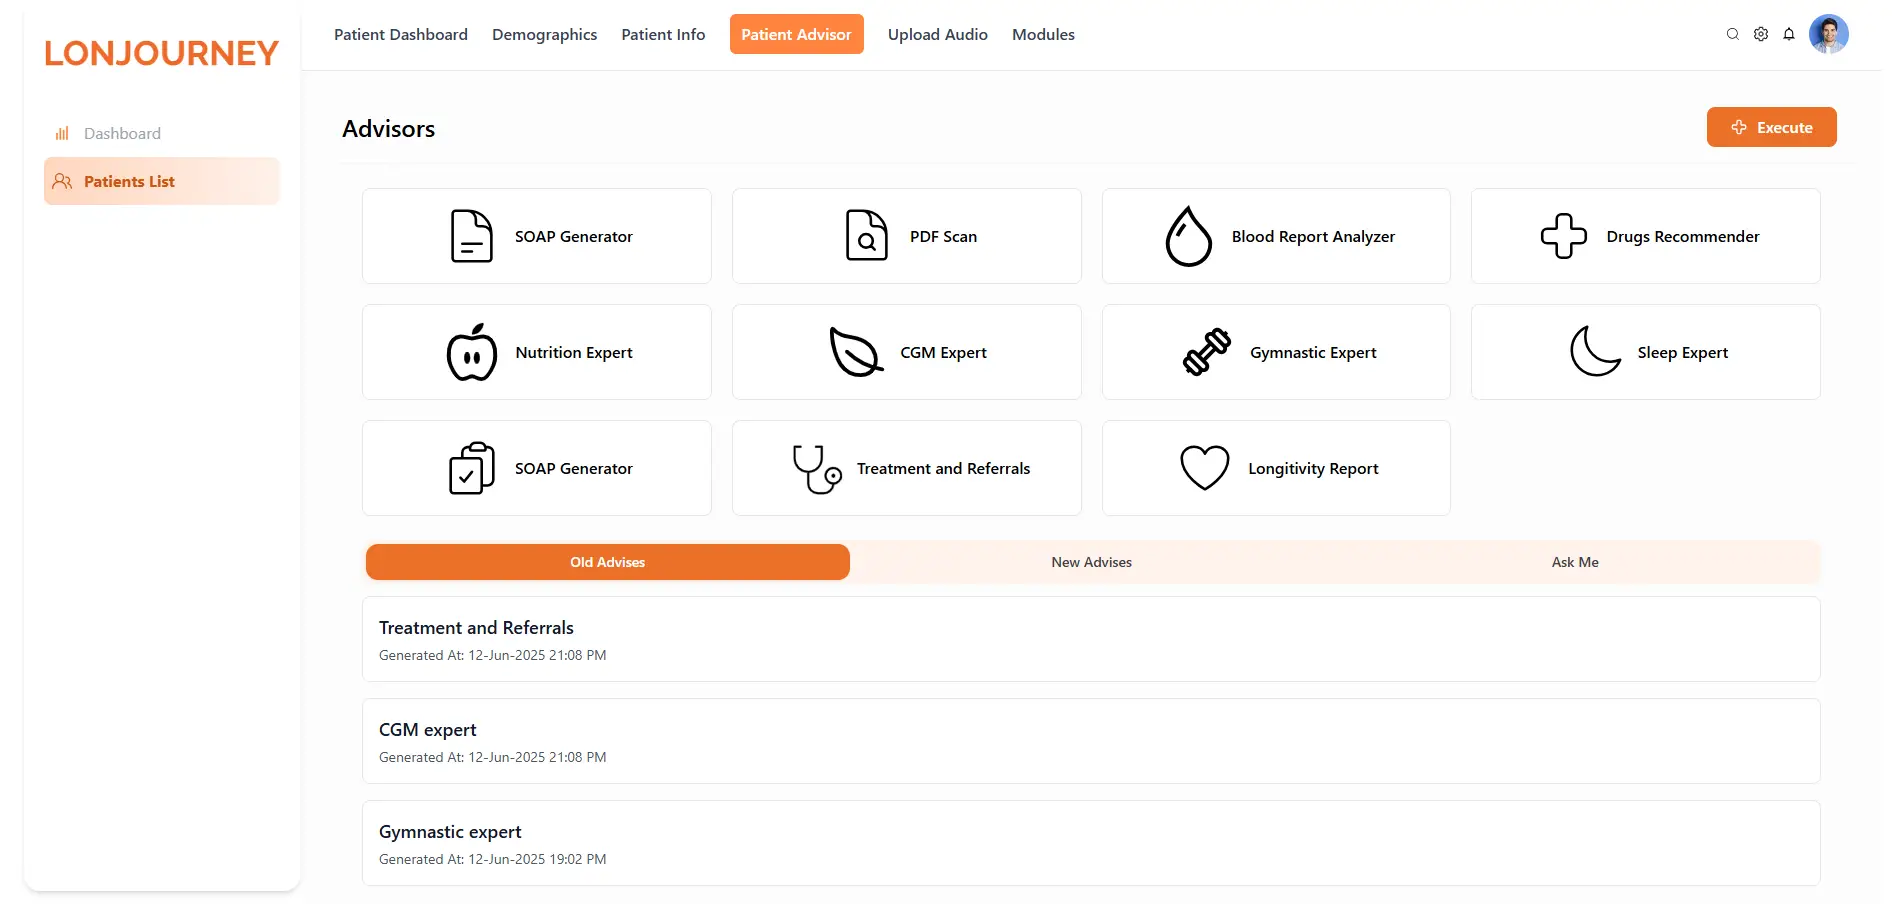Open the Longitivity Report heart card
This screenshot has height=904, width=1902.
tap(1276, 468)
